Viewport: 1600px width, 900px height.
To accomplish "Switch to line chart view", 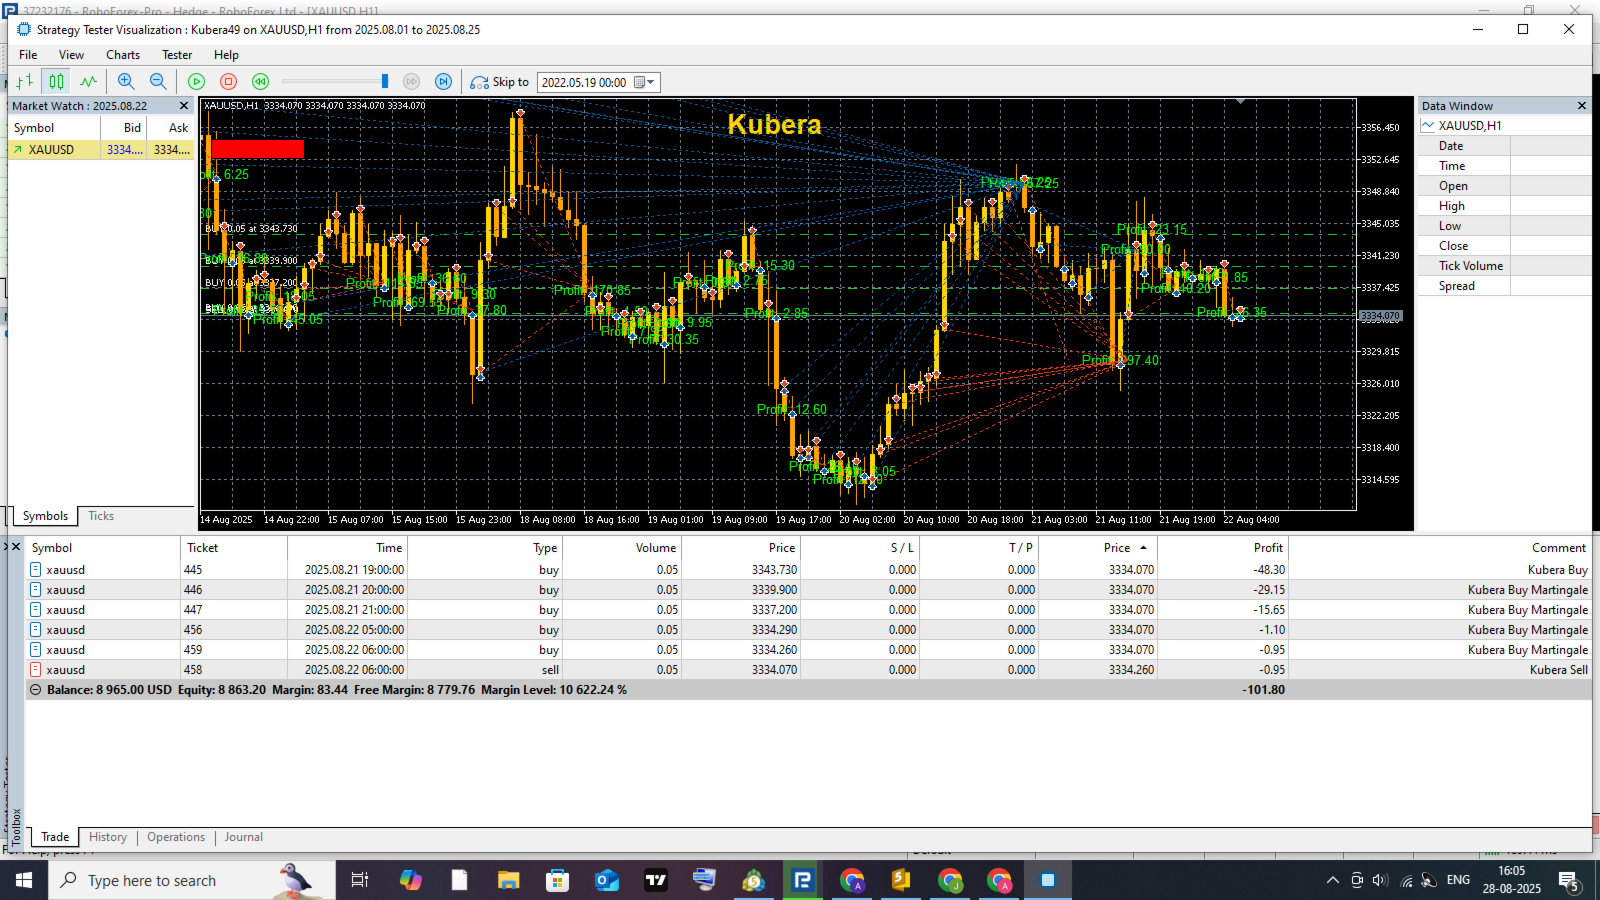I will tap(88, 82).
